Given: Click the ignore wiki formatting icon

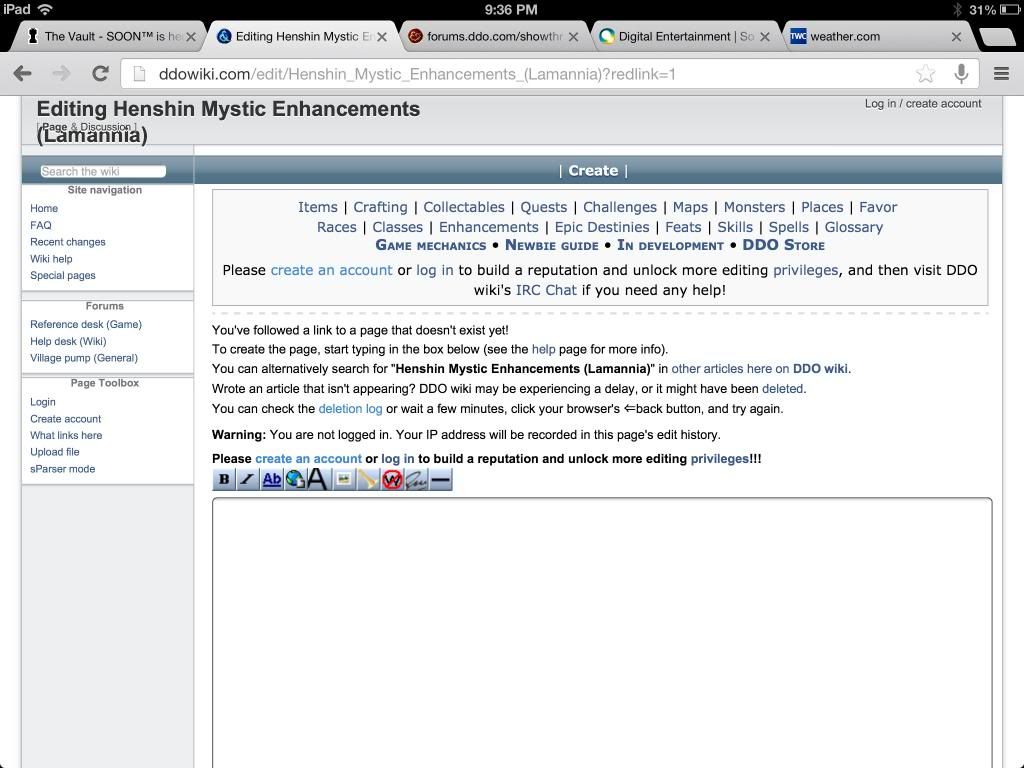Looking at the screenshot, I should pyautogui.click(x=392, y=480).
